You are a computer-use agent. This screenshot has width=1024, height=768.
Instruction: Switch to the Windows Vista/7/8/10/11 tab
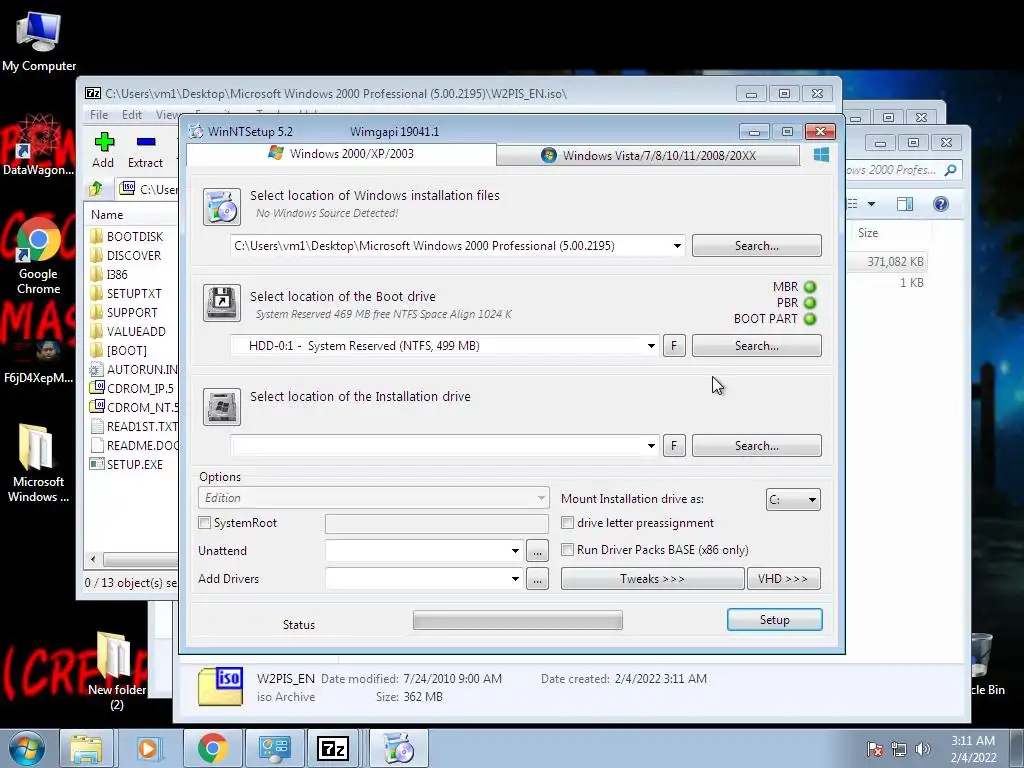pyautogui.click(x=648, y=155)
